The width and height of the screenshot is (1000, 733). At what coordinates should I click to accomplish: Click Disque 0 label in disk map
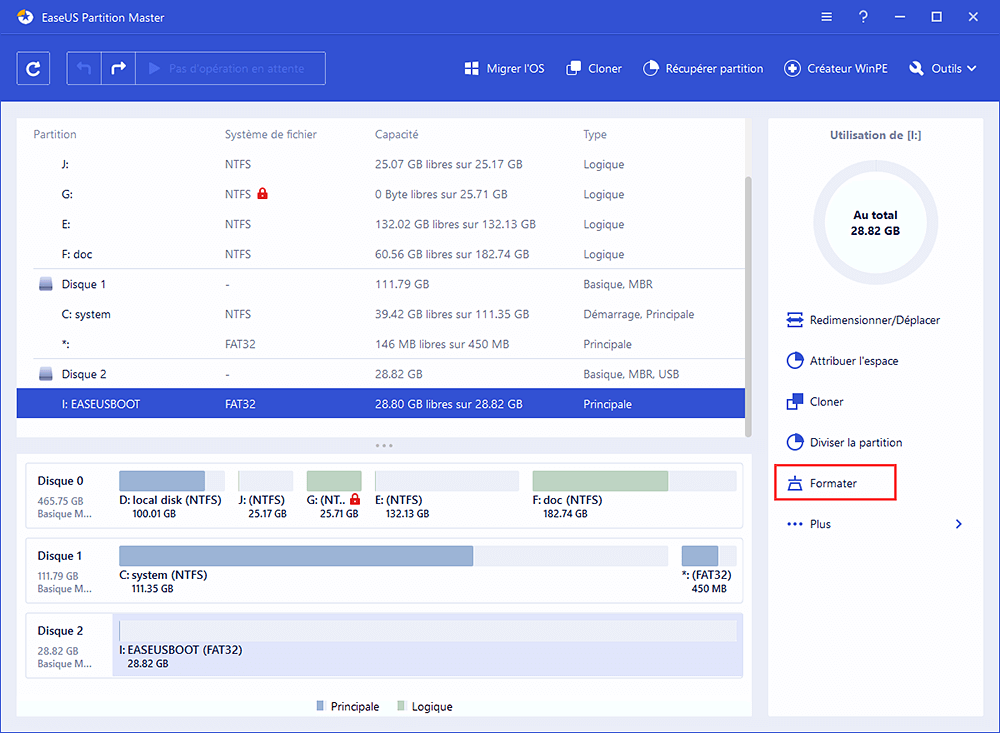pyautogui.click(x=61, y=481)
